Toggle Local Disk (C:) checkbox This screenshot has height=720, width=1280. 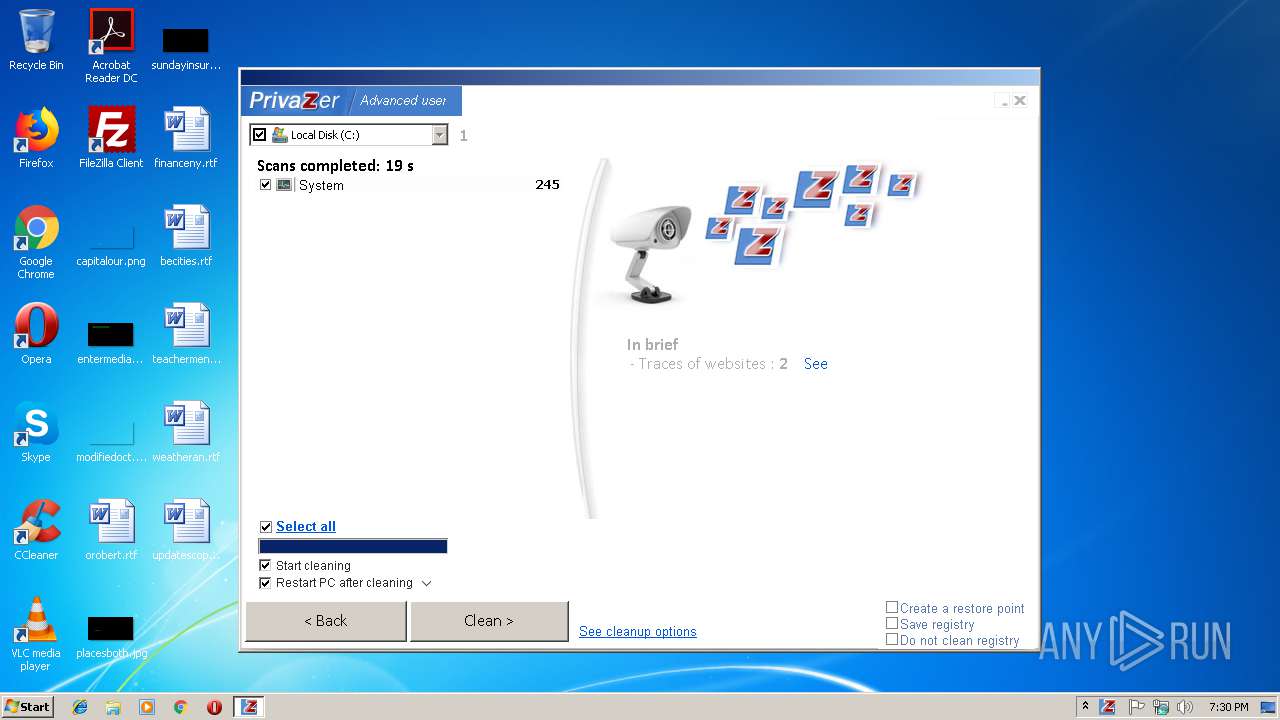click(260, 134)
